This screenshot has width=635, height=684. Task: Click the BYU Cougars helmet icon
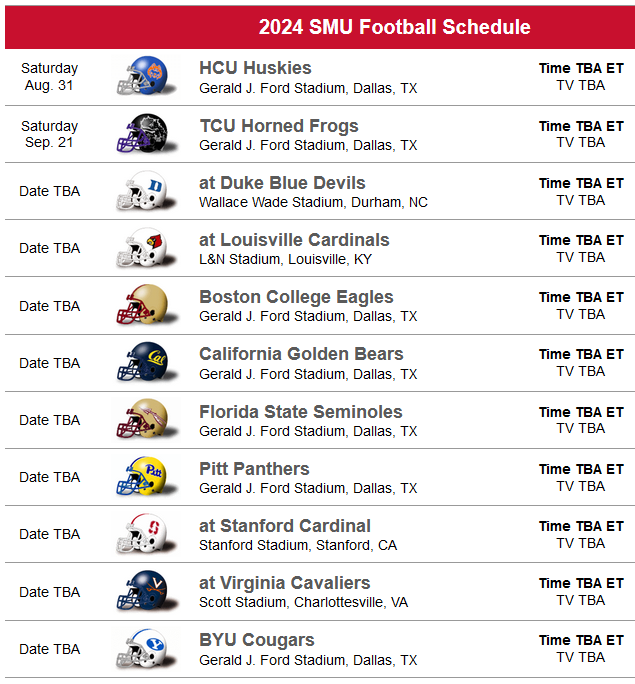coord(146,648)
